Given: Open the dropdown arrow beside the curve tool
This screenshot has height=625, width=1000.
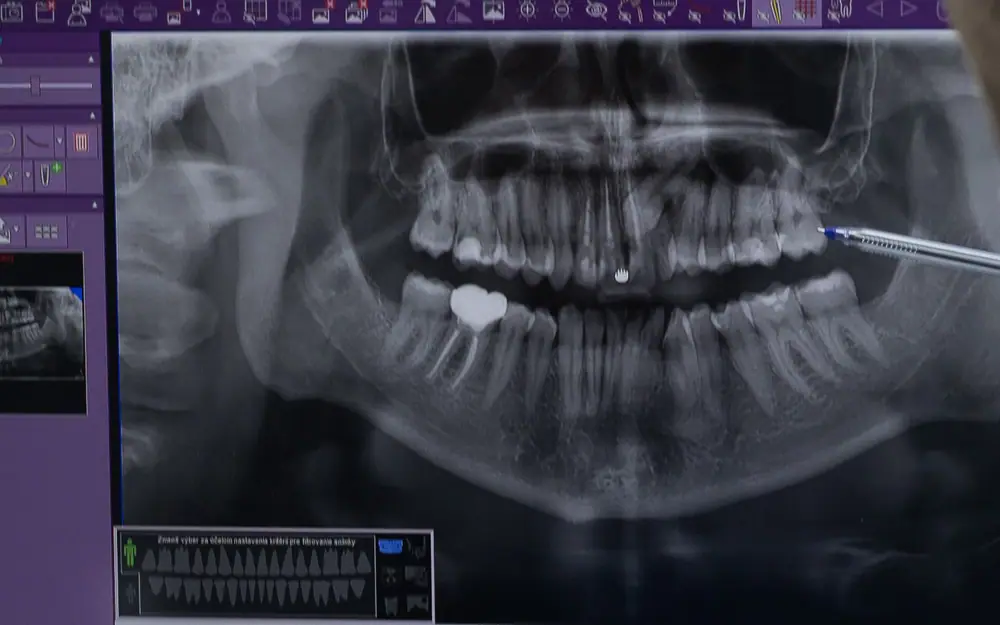Looking at the screenshot, I should [x=60, y=142].
